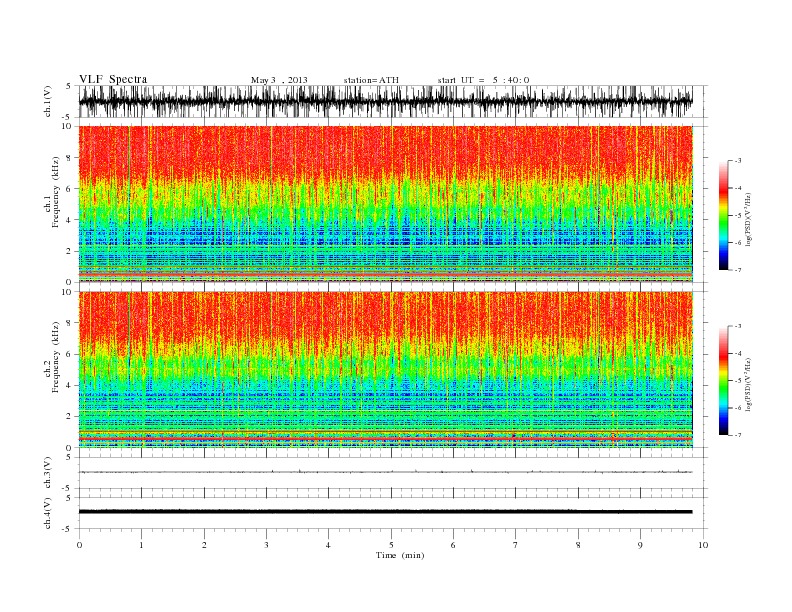Click the ch.1 spectrogram color bar
Image resolution: width=792 pixels, height=612 pixels.
coord(723,215)
